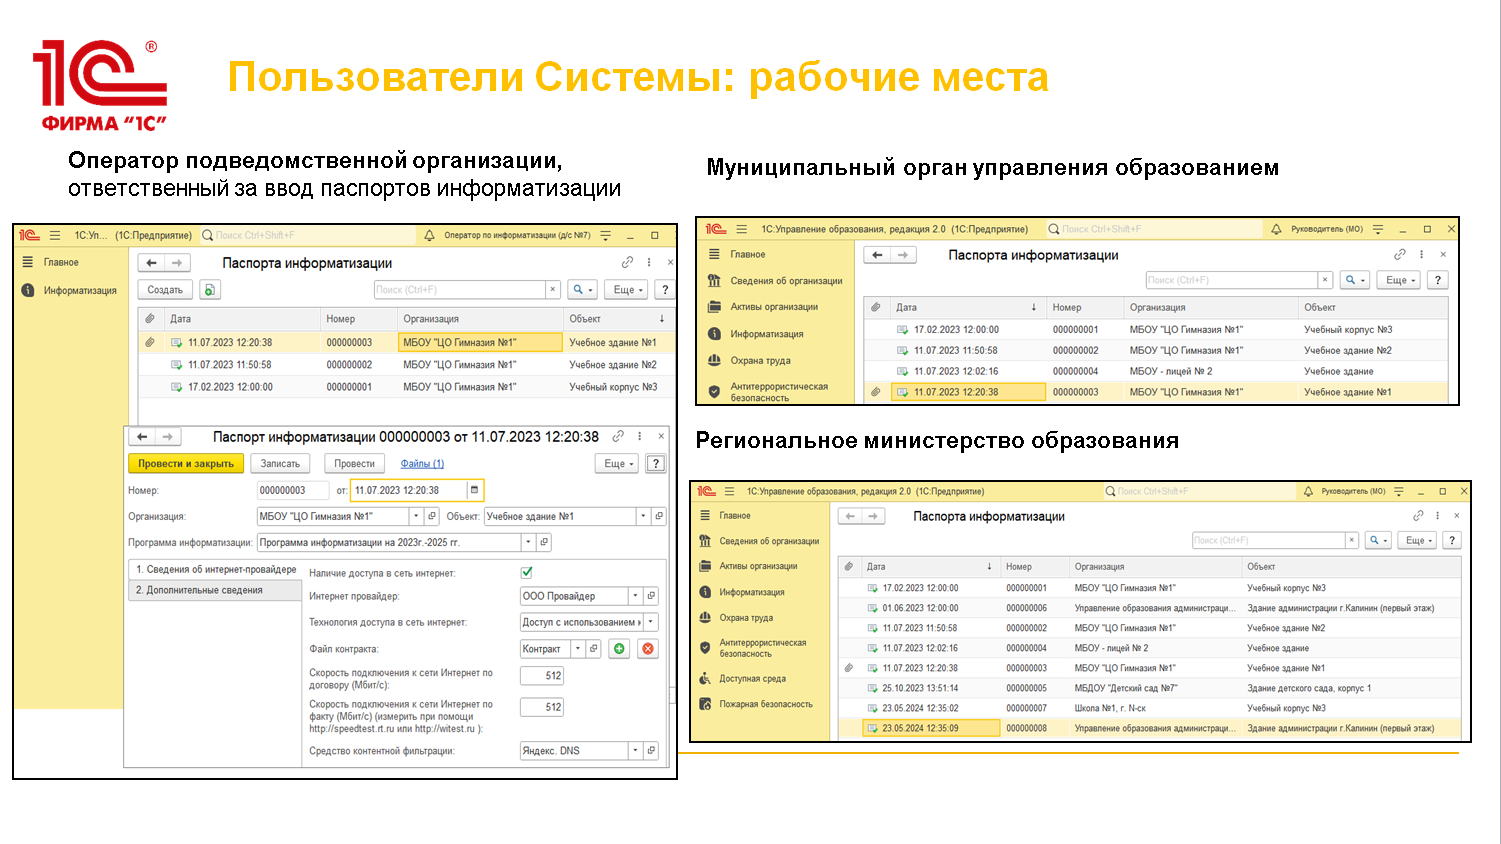
Task: Click Номер field with 000000003
Action: click(x=293, y=490)
